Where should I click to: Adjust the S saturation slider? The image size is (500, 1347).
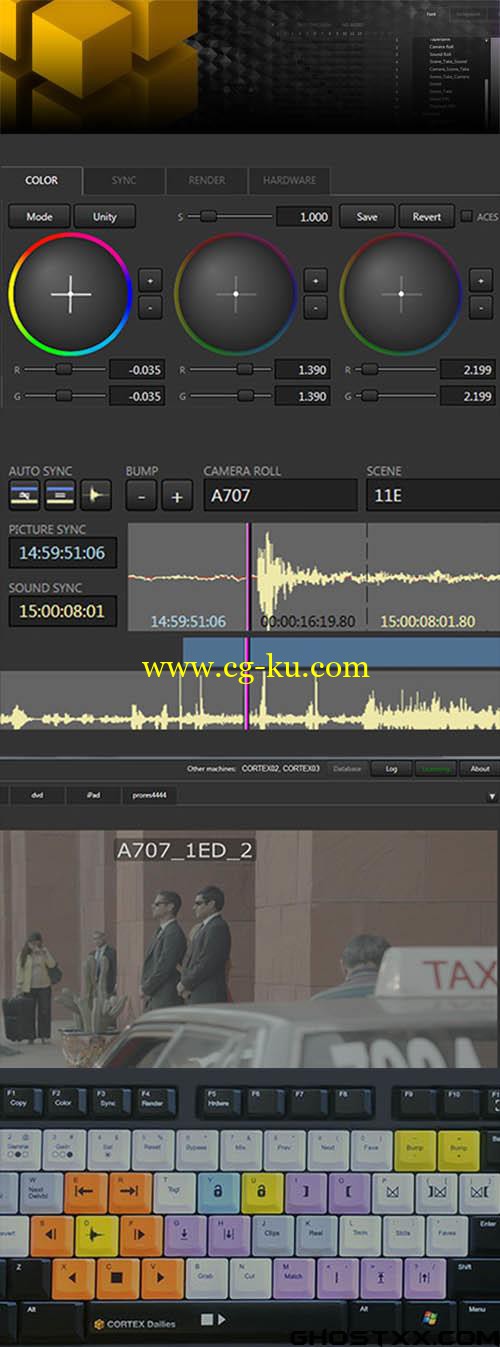coord(225,216)
